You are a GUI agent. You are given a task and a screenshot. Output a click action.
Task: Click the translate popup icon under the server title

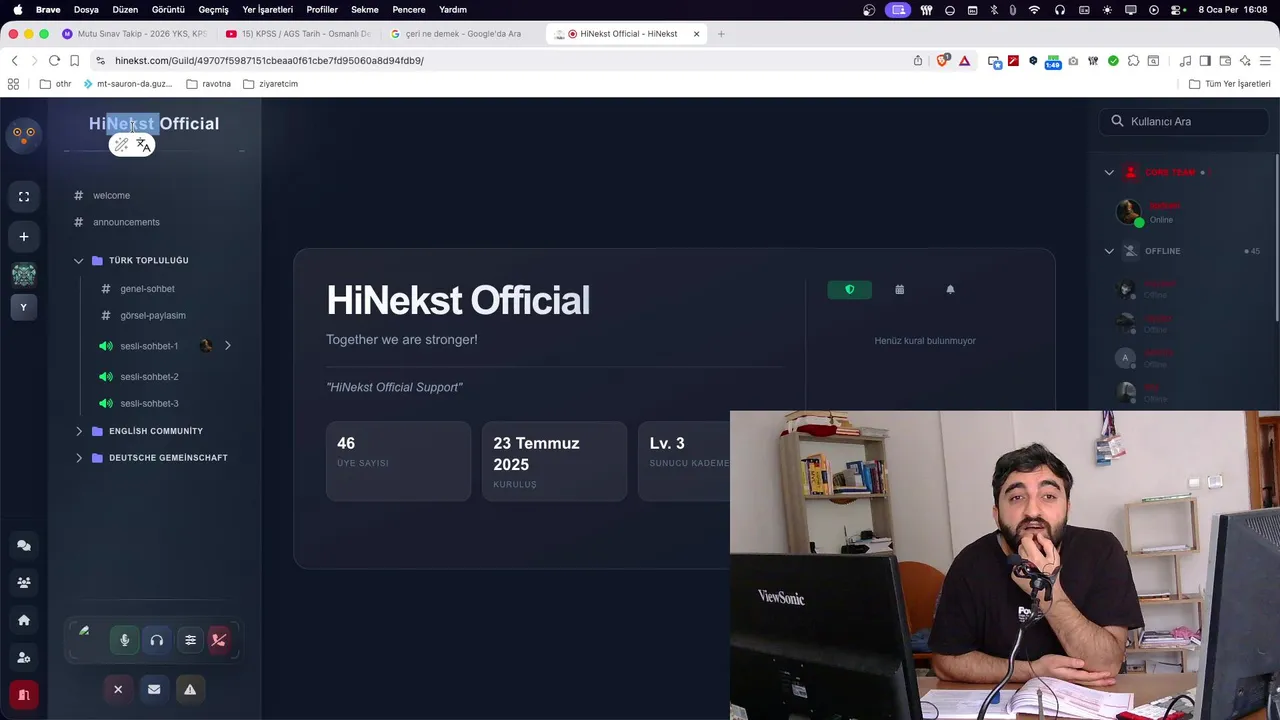click(143, 145)
